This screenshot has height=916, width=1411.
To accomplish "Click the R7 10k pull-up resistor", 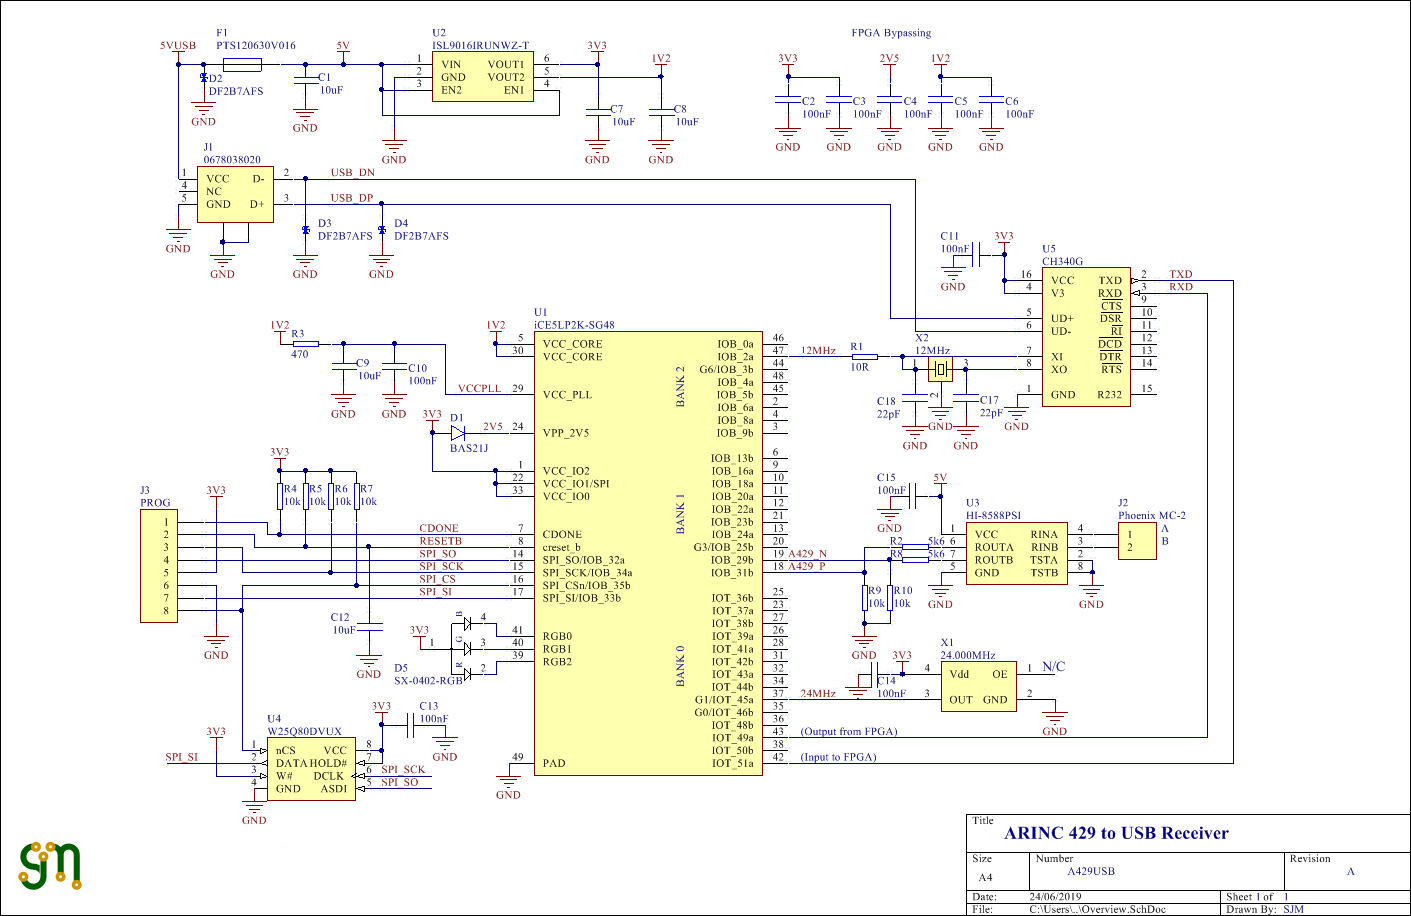I will [x=356, y=496].
